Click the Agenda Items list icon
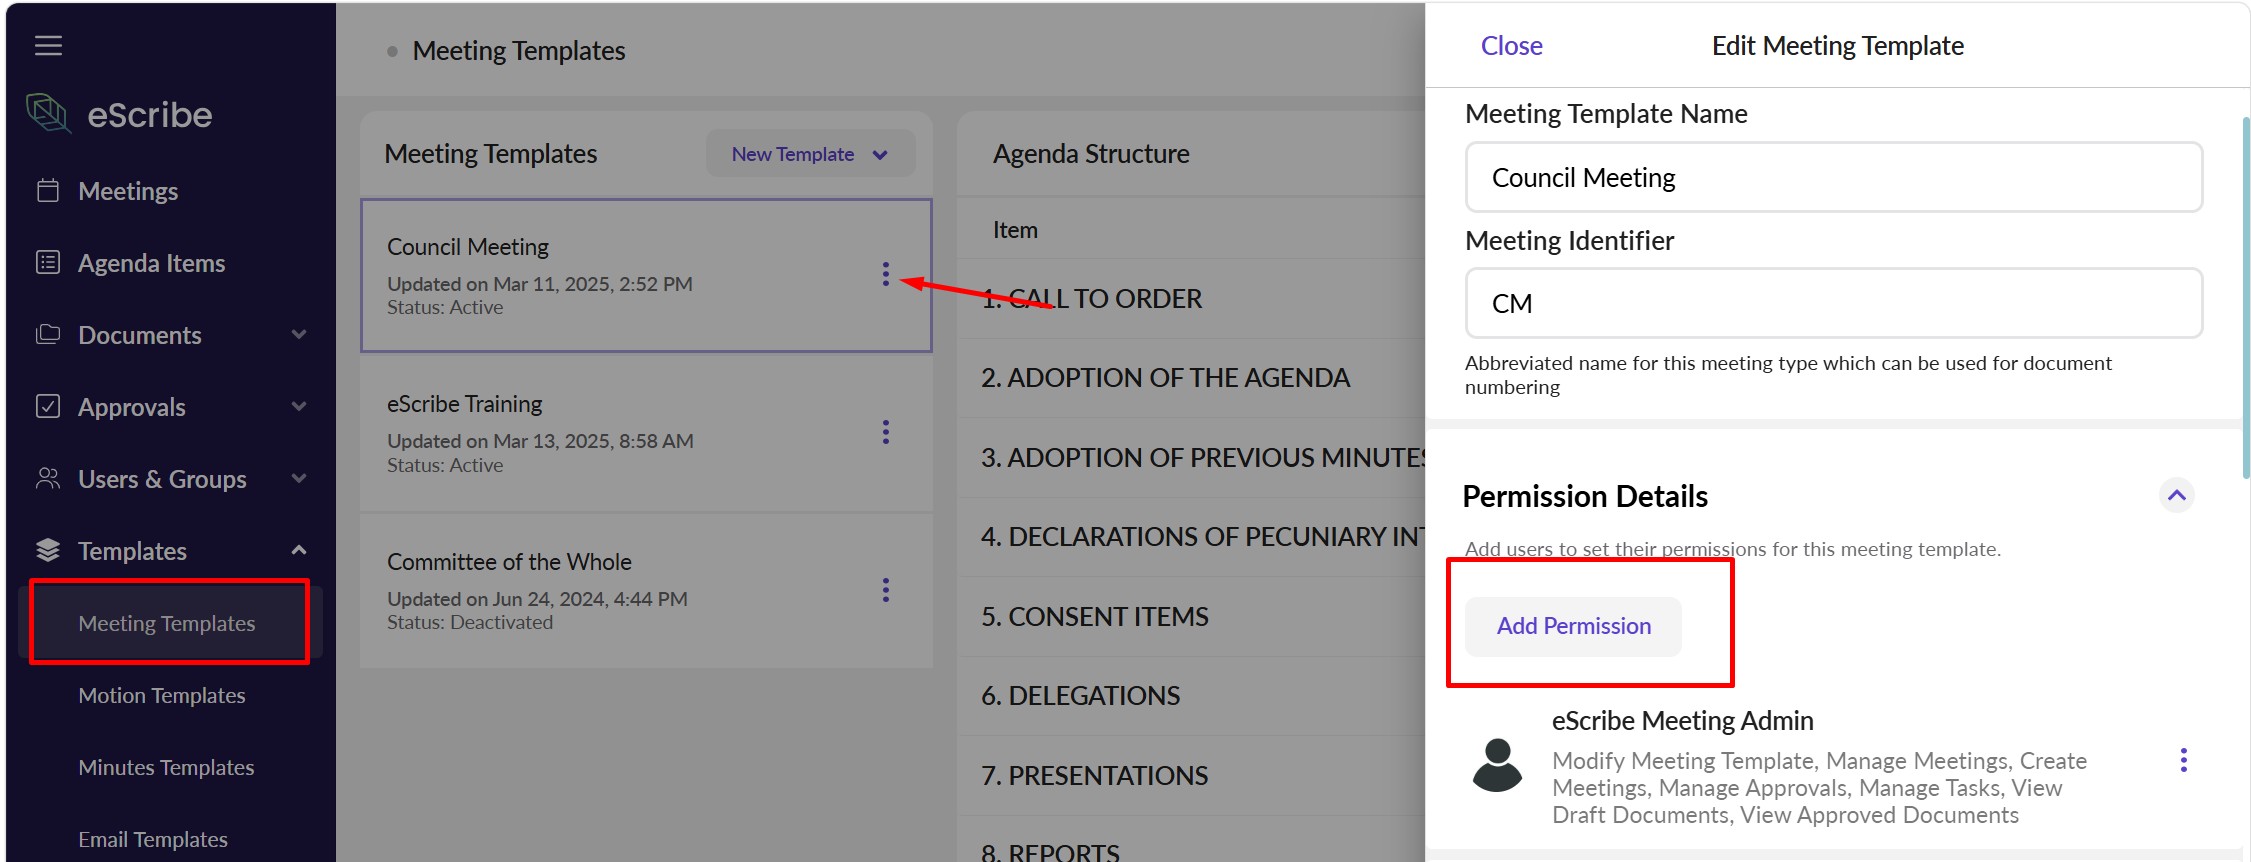Viewport: 2251px width, 862px height. pyautogui.click(x=48, y=262)
